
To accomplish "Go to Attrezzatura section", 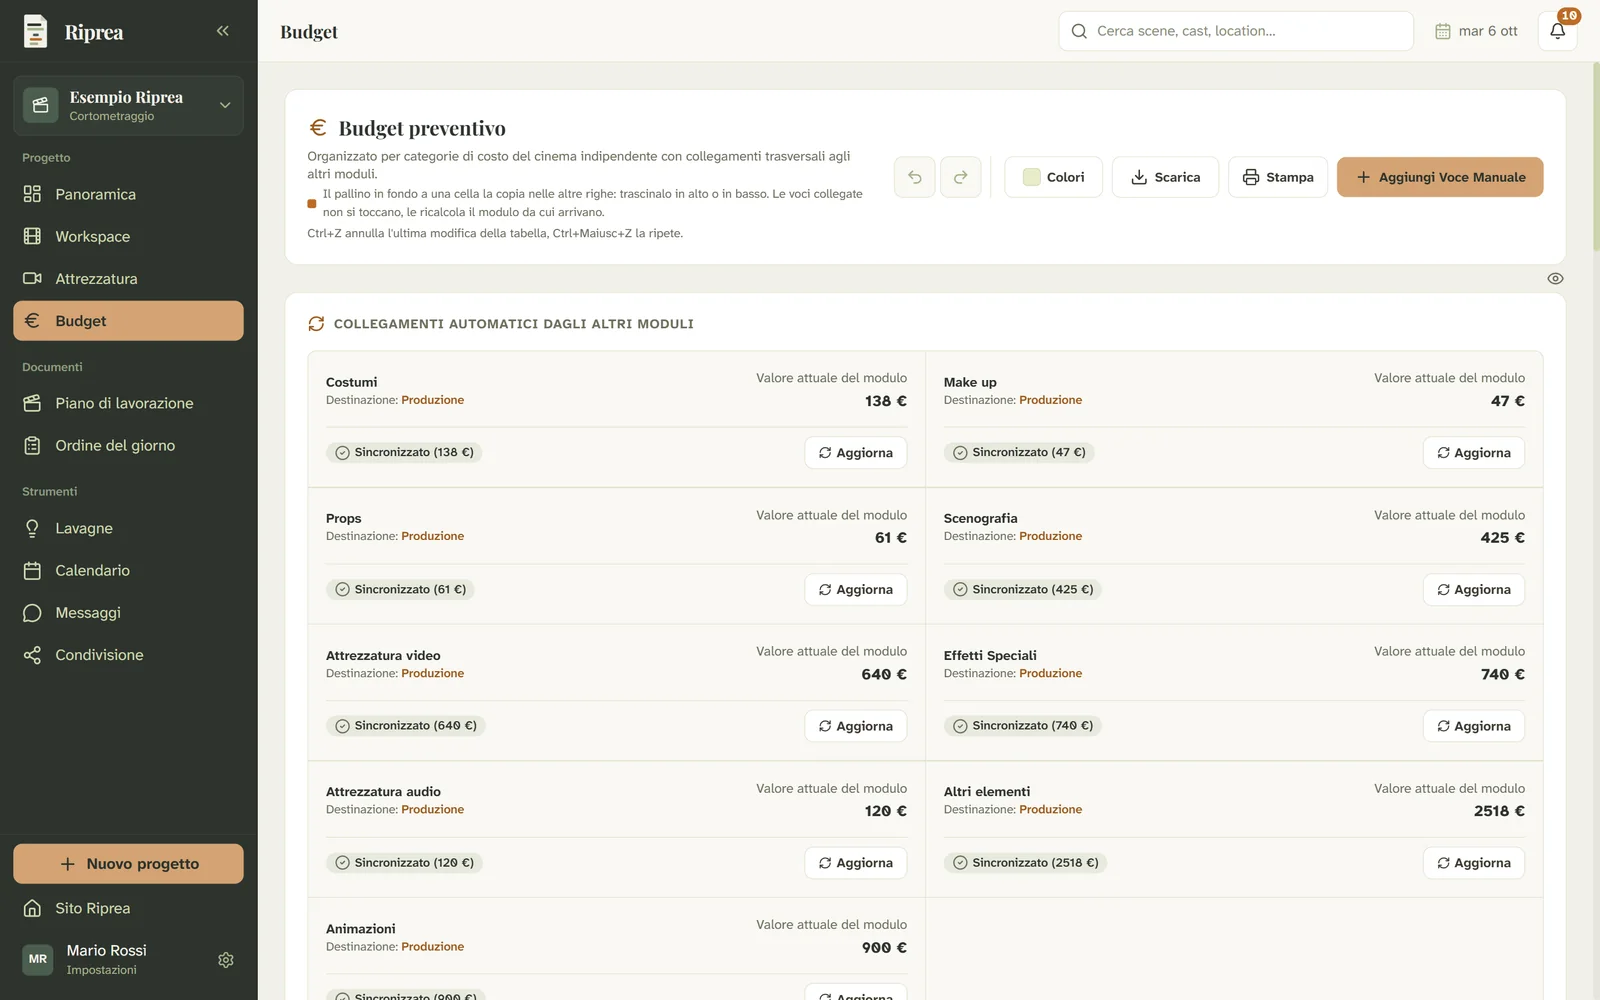I will pos(128,278).
